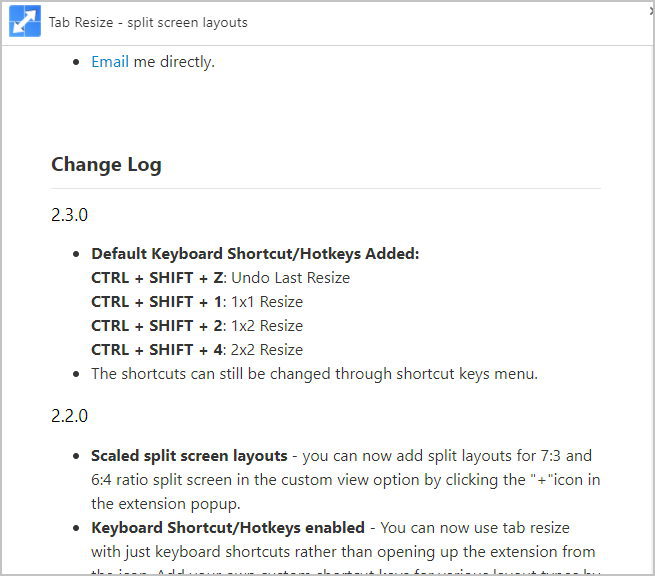Click the Change Log heading
Viewport: 655px width, 576px height.
tap(106, 165)
